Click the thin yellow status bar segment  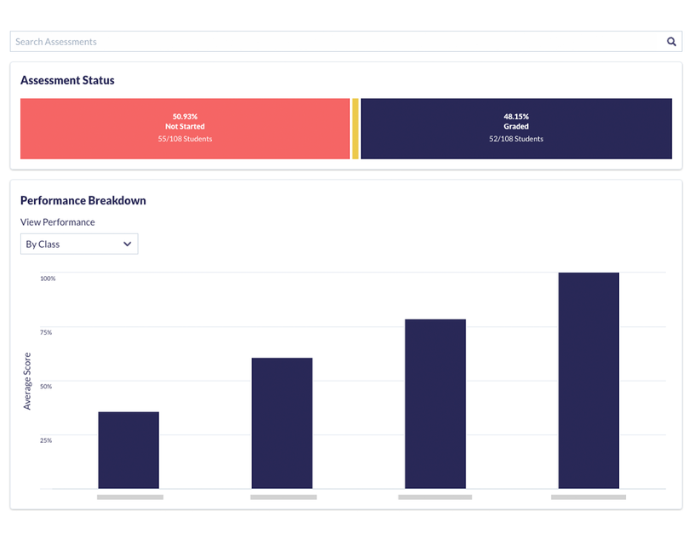(x=355, y=129)
